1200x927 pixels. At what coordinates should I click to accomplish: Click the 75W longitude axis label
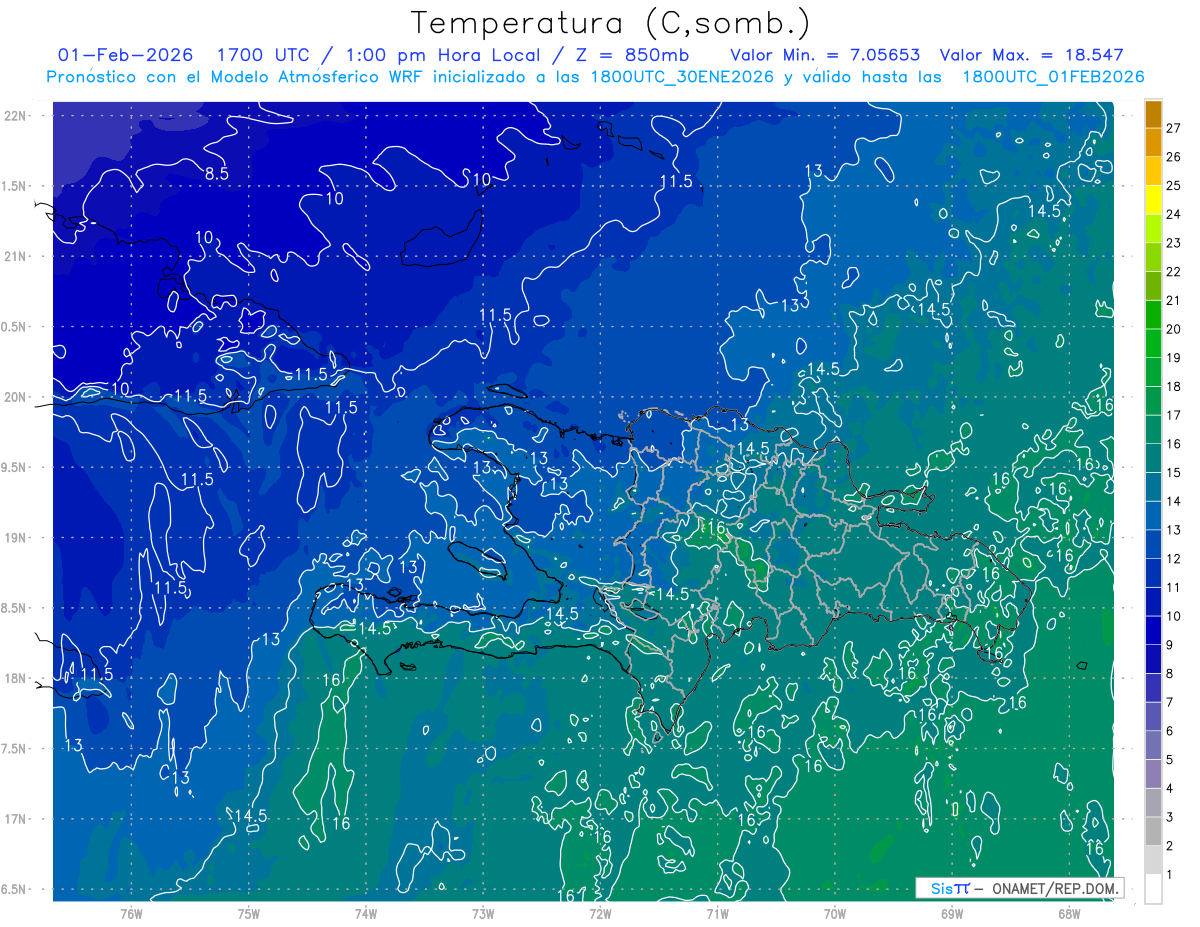(249, 913)
